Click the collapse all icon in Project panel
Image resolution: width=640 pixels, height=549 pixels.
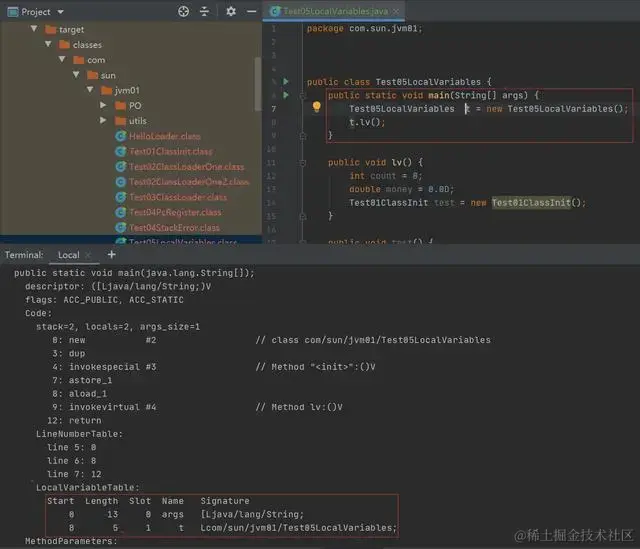tap(204, 11)
